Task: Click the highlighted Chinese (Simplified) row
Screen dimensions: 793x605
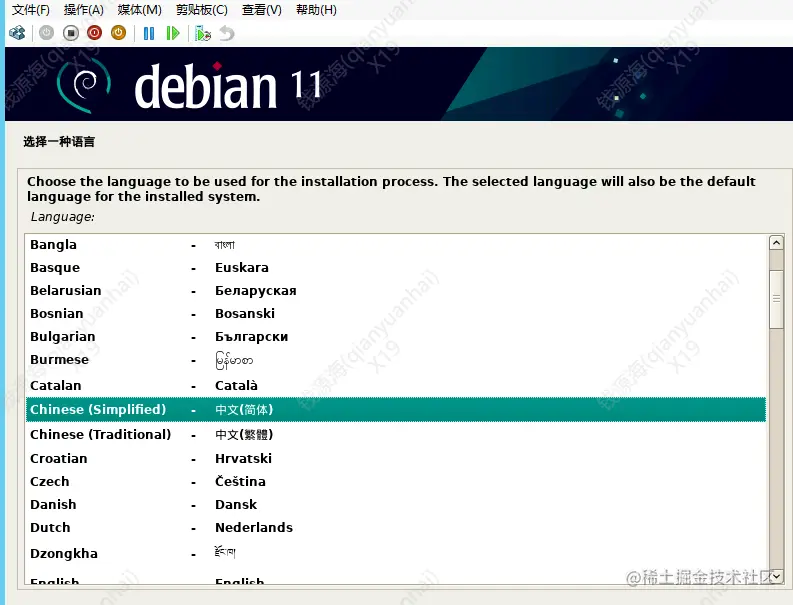Action: click(x=395, y=410)
